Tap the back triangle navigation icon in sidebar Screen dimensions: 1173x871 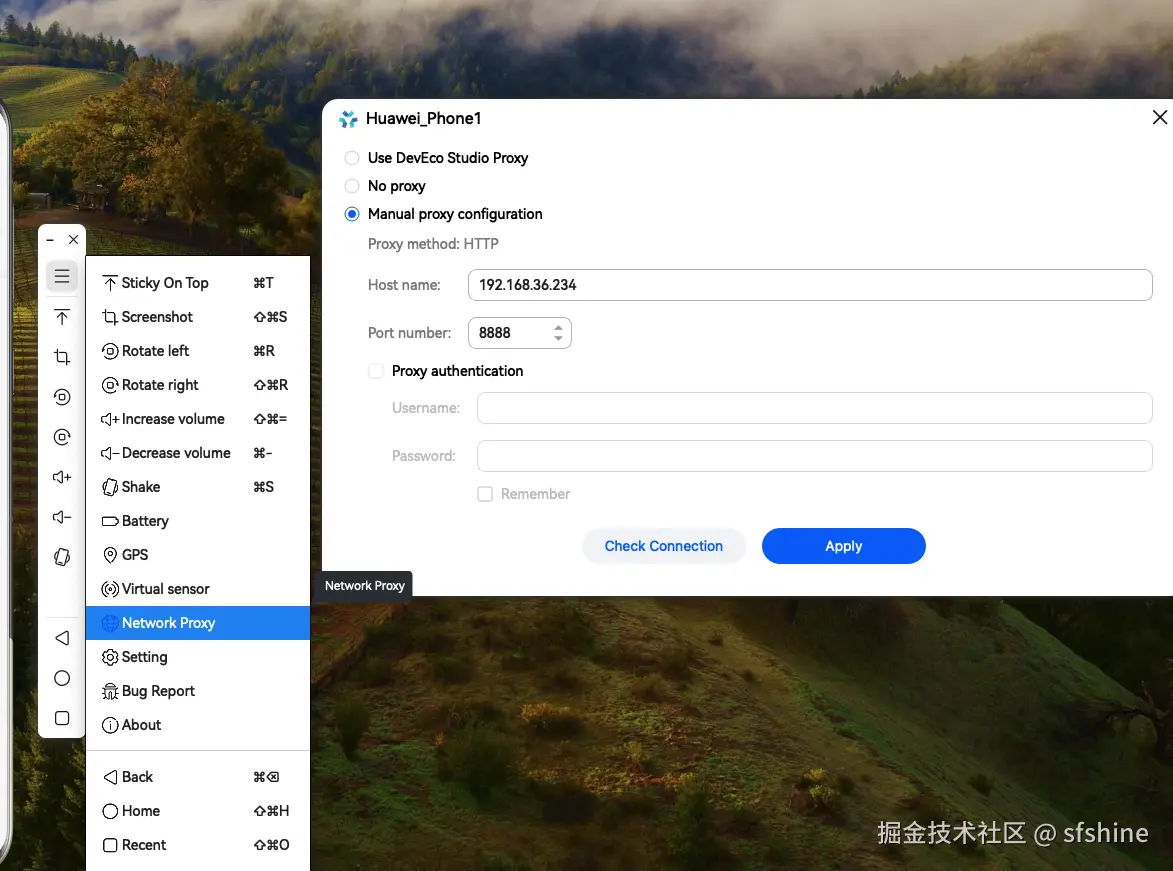[x=62, y=638]
